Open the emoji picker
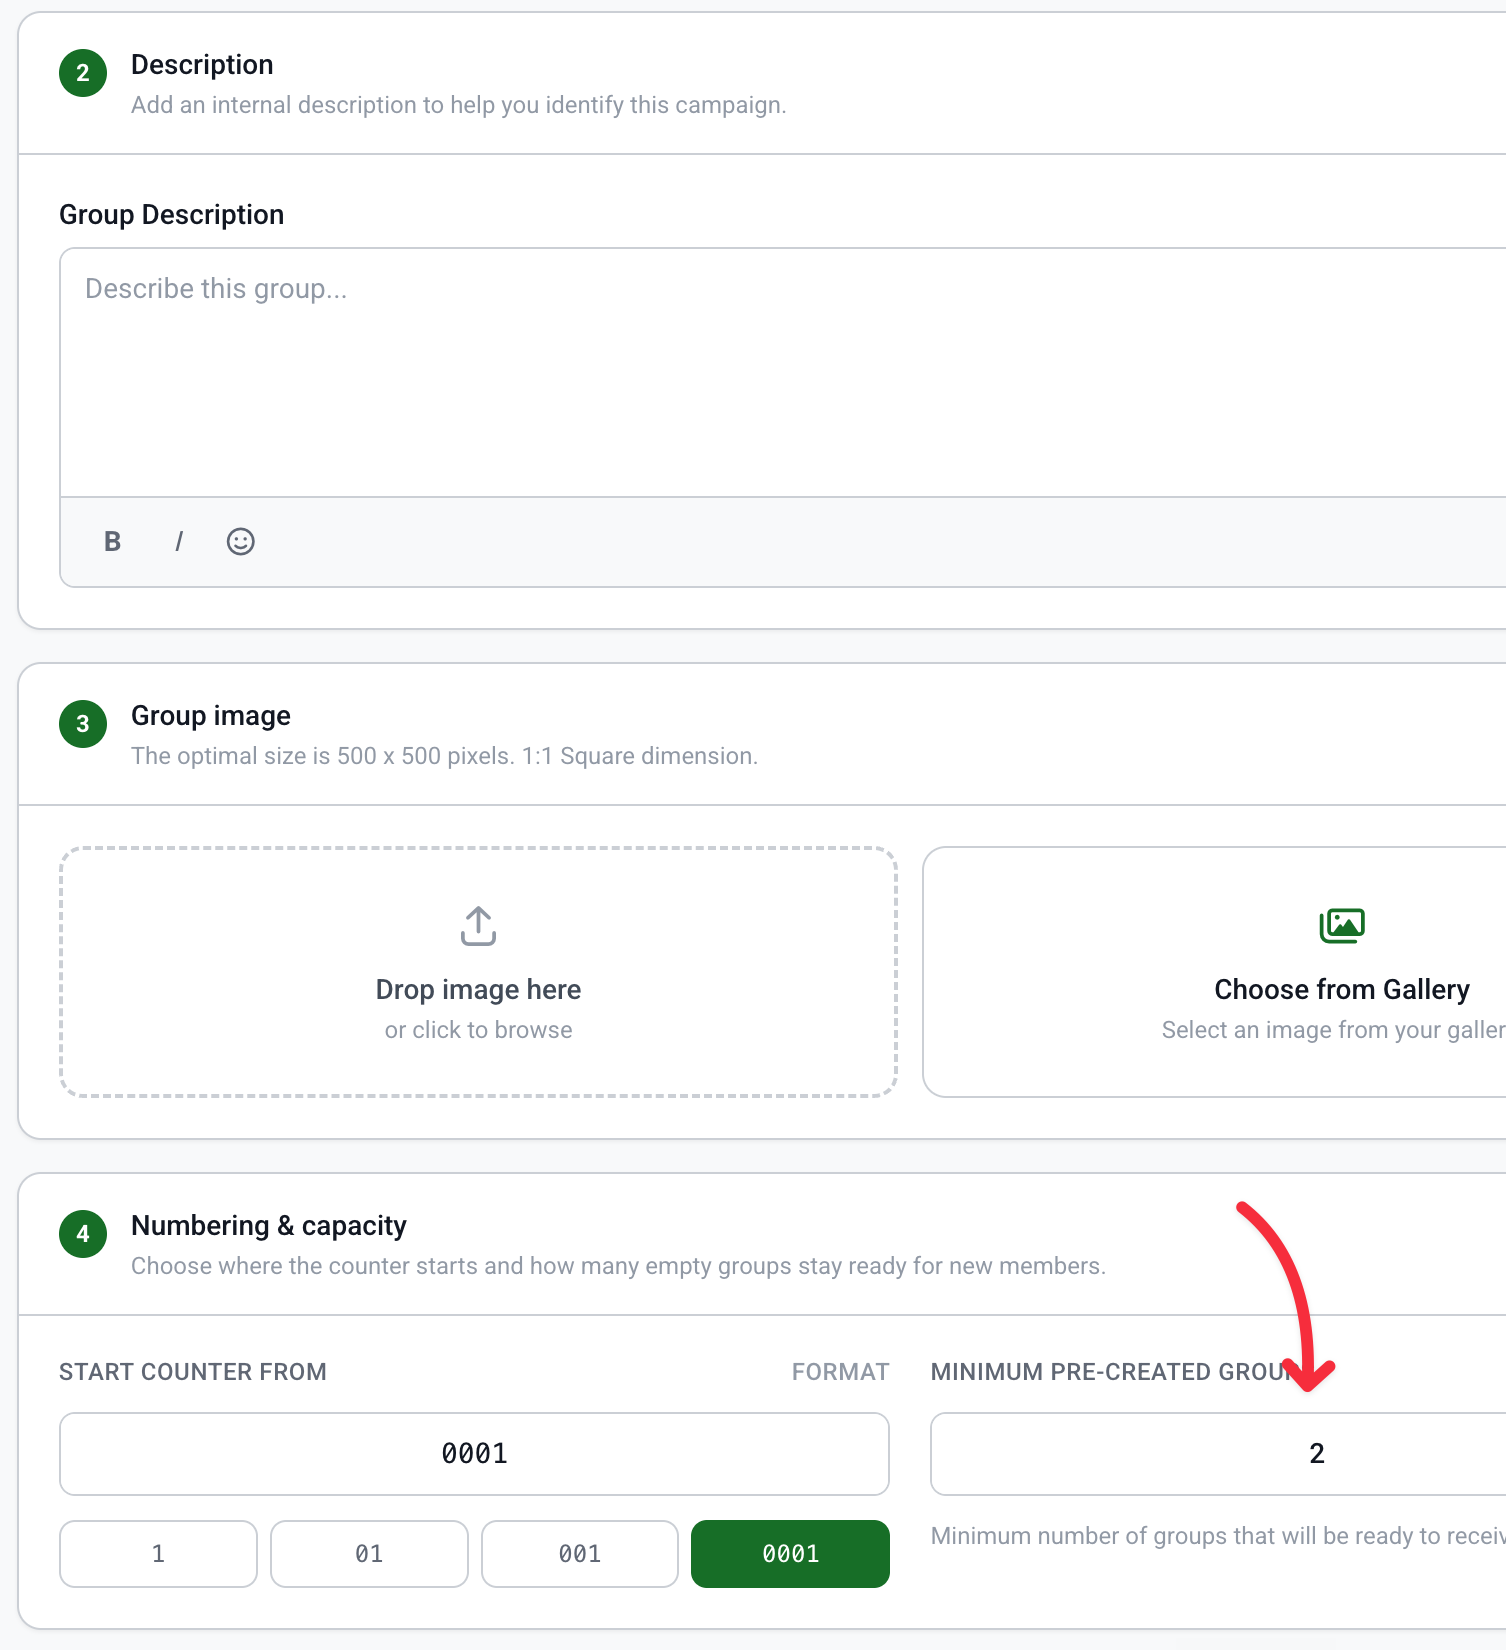The image size is (1506, 1650). click(x=241, y=542)
